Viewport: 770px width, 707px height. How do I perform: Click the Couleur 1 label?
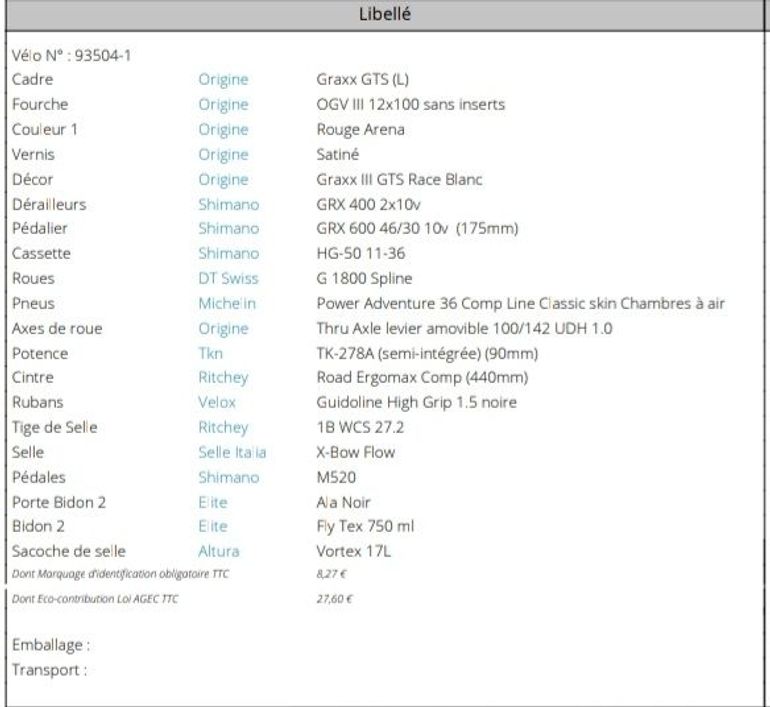pos(45,129)
